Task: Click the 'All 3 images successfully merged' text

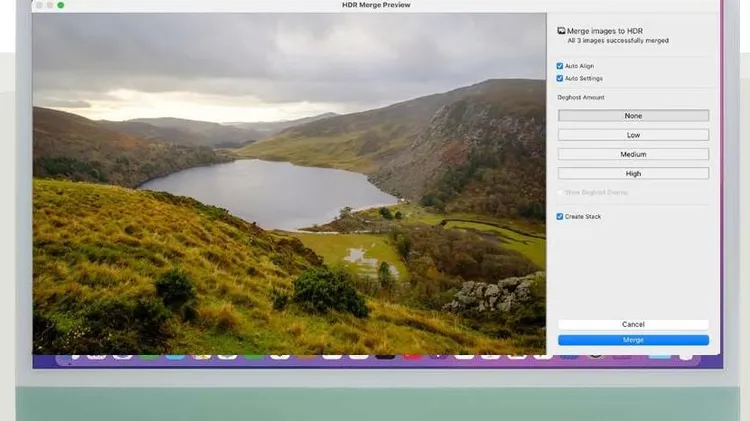Action: pos(618,41)
